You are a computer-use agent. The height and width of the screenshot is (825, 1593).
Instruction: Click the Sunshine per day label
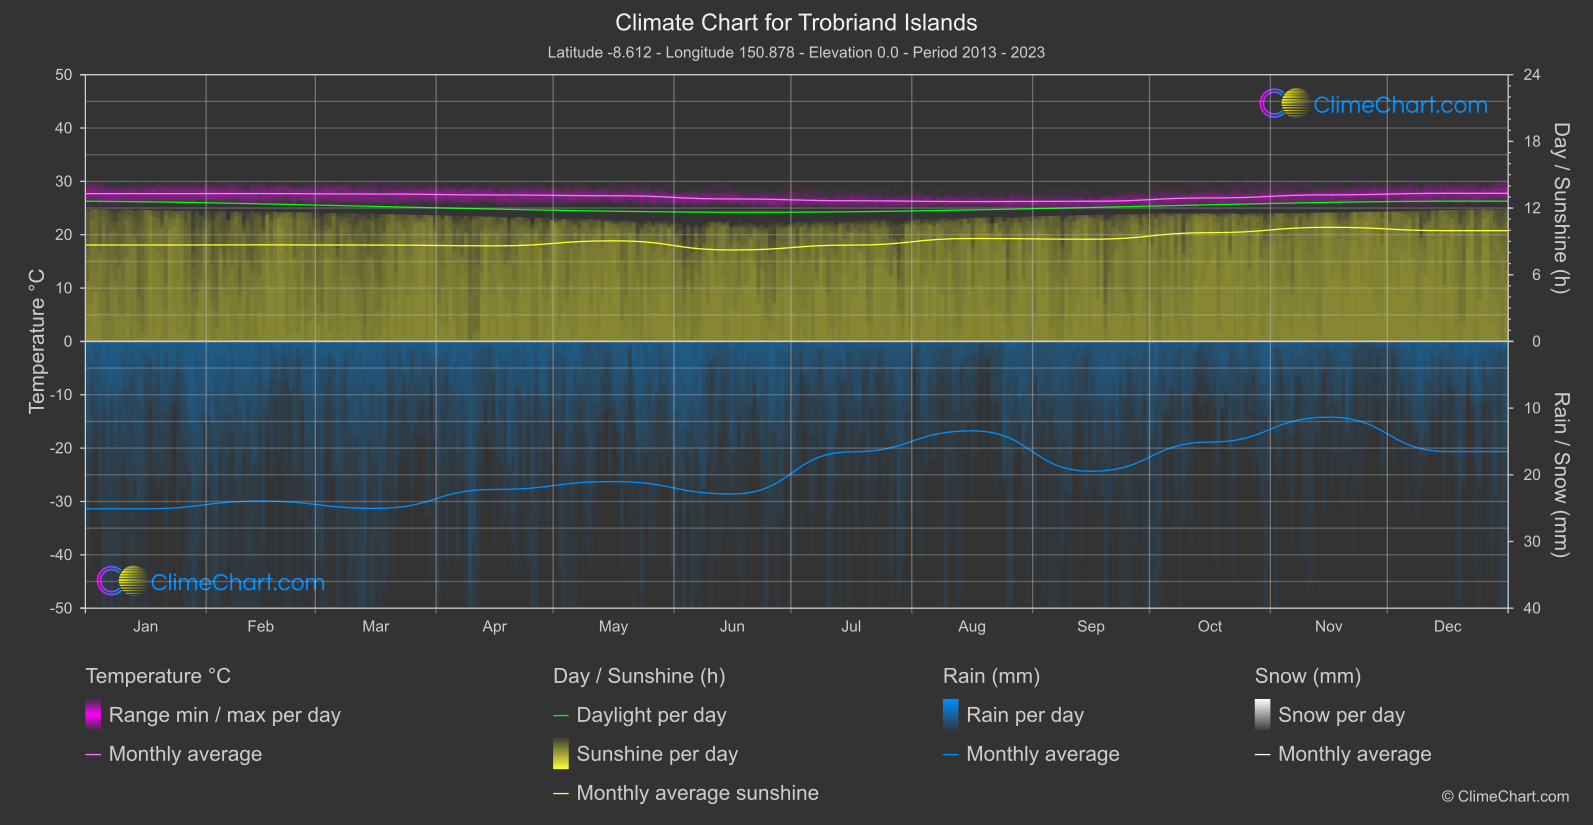click(x=657, y=754)
